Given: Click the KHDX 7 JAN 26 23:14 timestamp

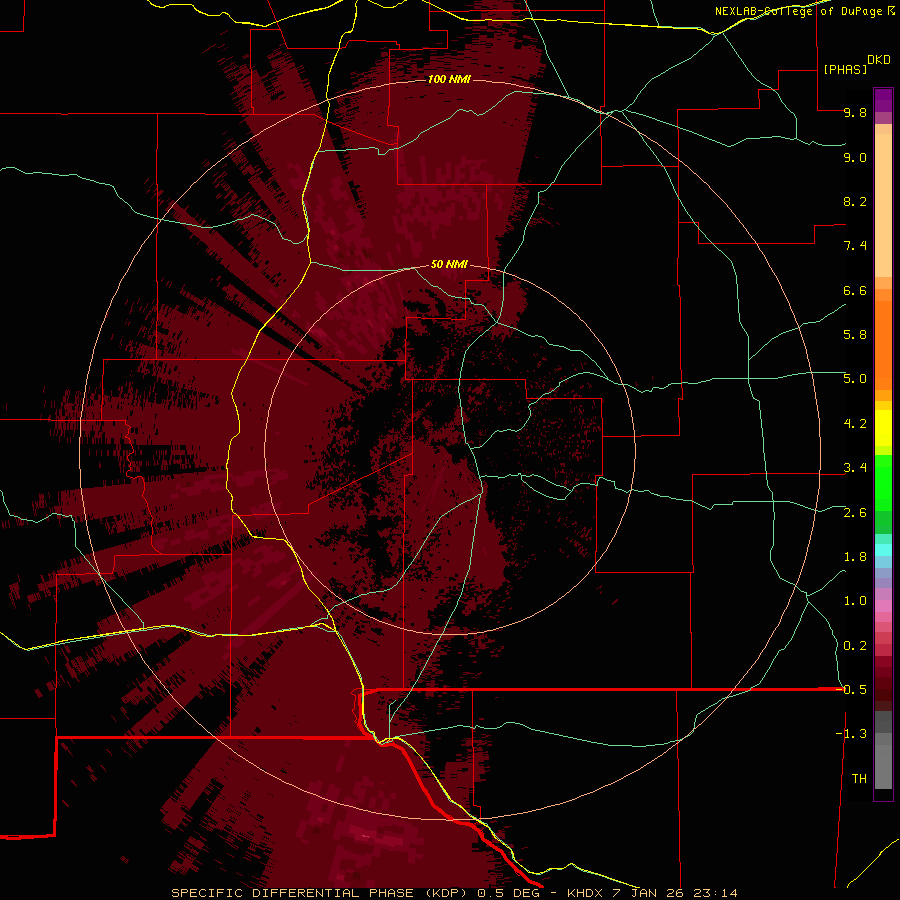Looking at the screenshot, I should pos(651,893).
